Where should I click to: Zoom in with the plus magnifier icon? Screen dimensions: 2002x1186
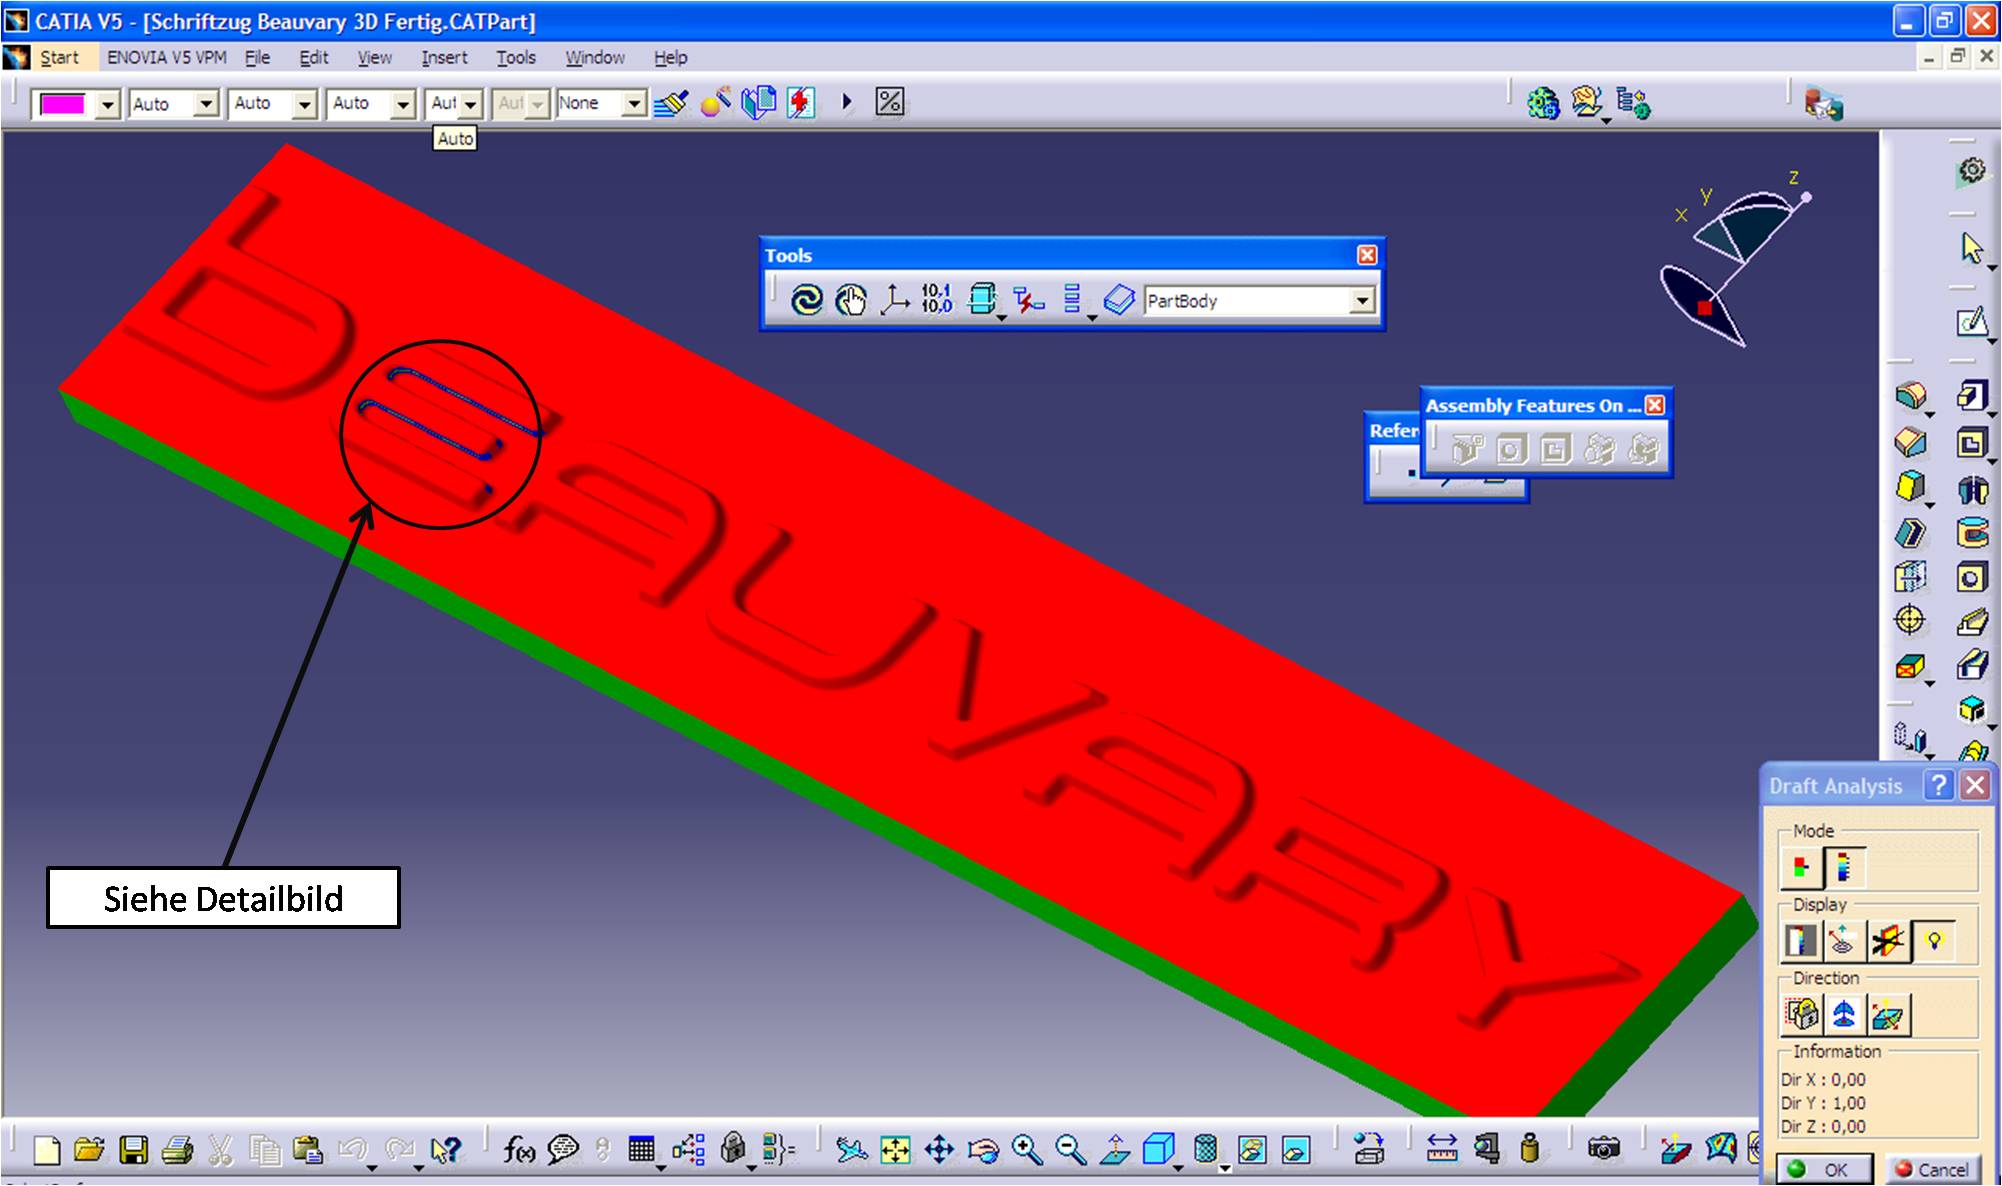point(1027,1150)
